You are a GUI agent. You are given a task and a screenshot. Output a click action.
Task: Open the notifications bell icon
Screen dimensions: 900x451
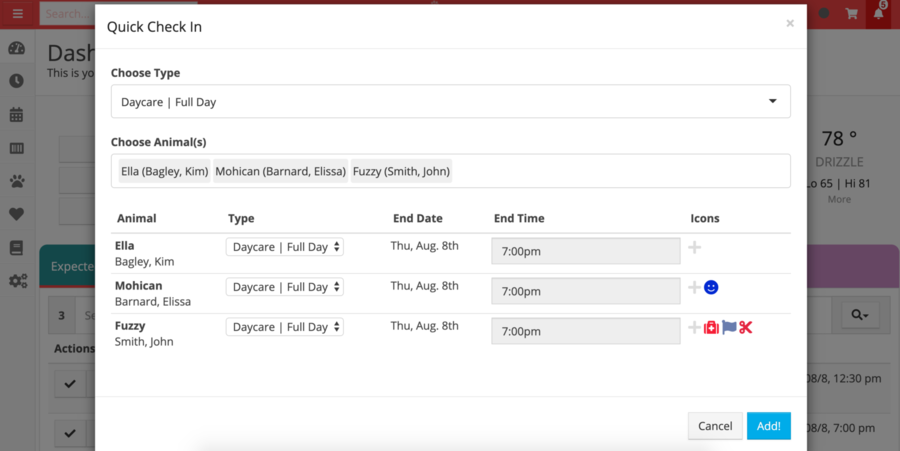pyautogui.click(x=879, y=13)
